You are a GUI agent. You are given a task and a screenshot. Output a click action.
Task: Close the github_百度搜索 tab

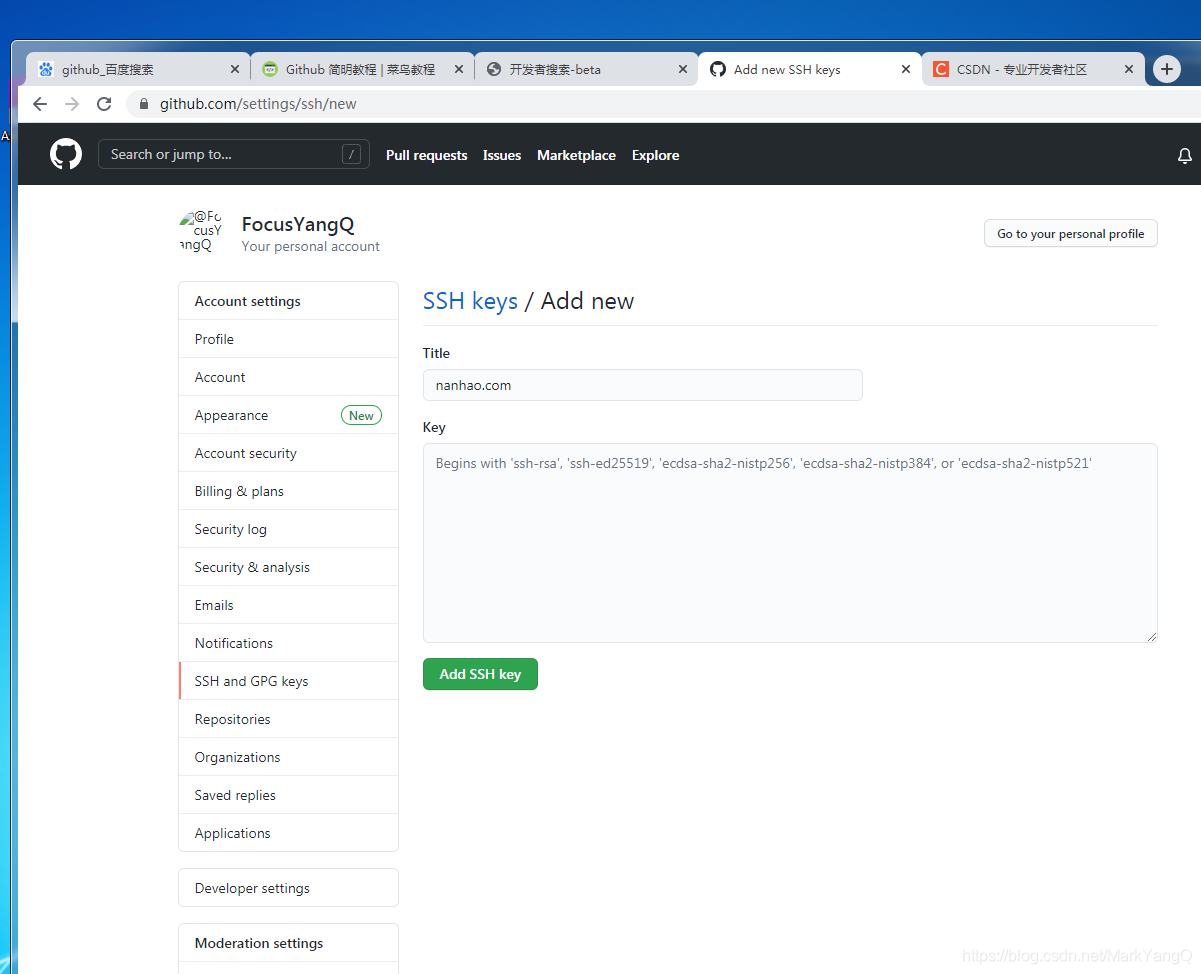pyautogui.click(x=235, y=70)
